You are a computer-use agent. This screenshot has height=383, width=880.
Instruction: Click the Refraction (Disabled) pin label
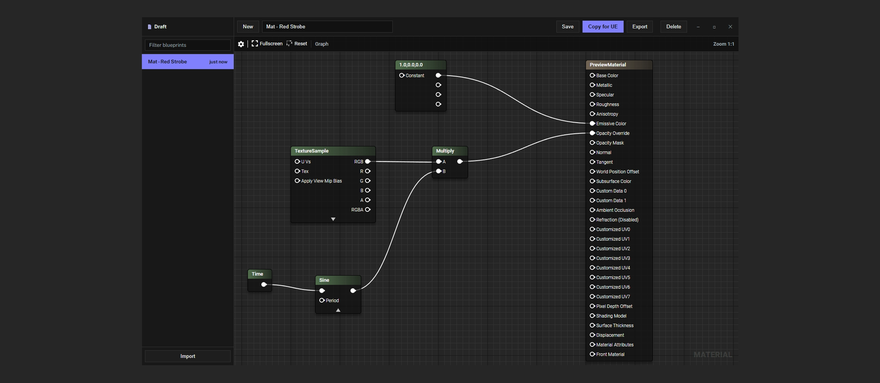point(617,220)
